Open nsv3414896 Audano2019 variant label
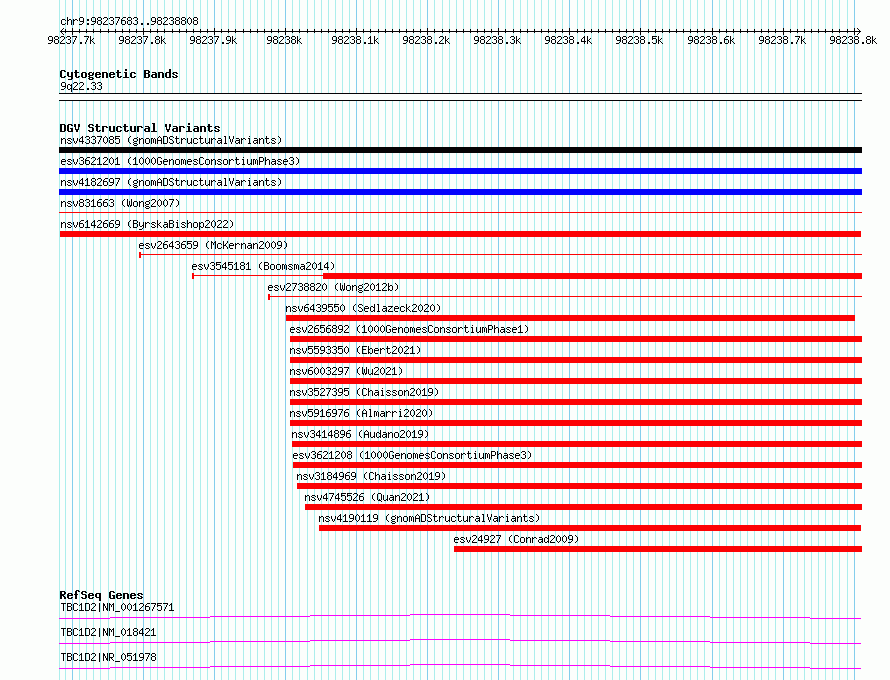 point(360,434)
